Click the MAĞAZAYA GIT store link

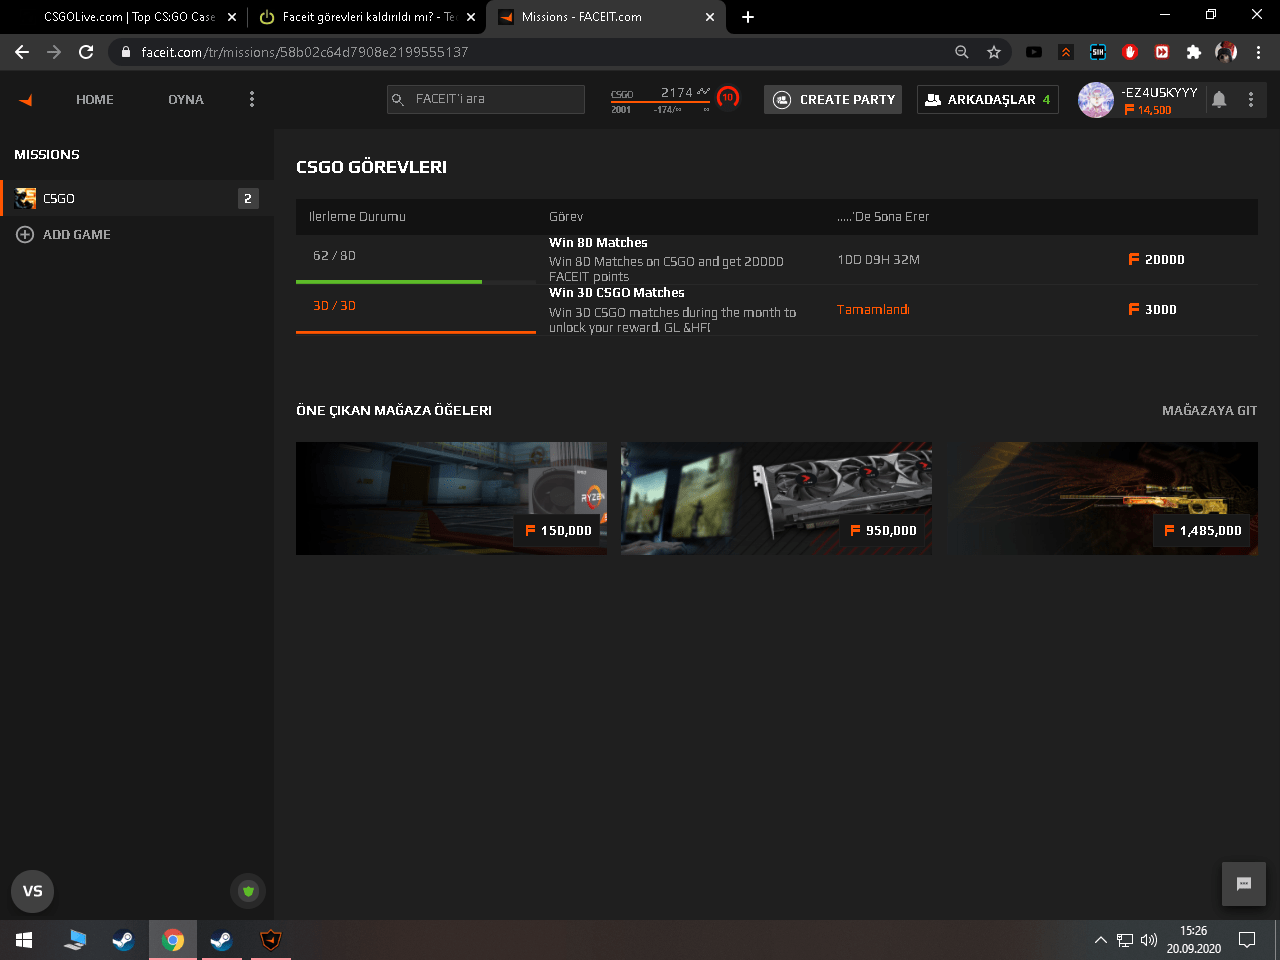pos(1210,410)
